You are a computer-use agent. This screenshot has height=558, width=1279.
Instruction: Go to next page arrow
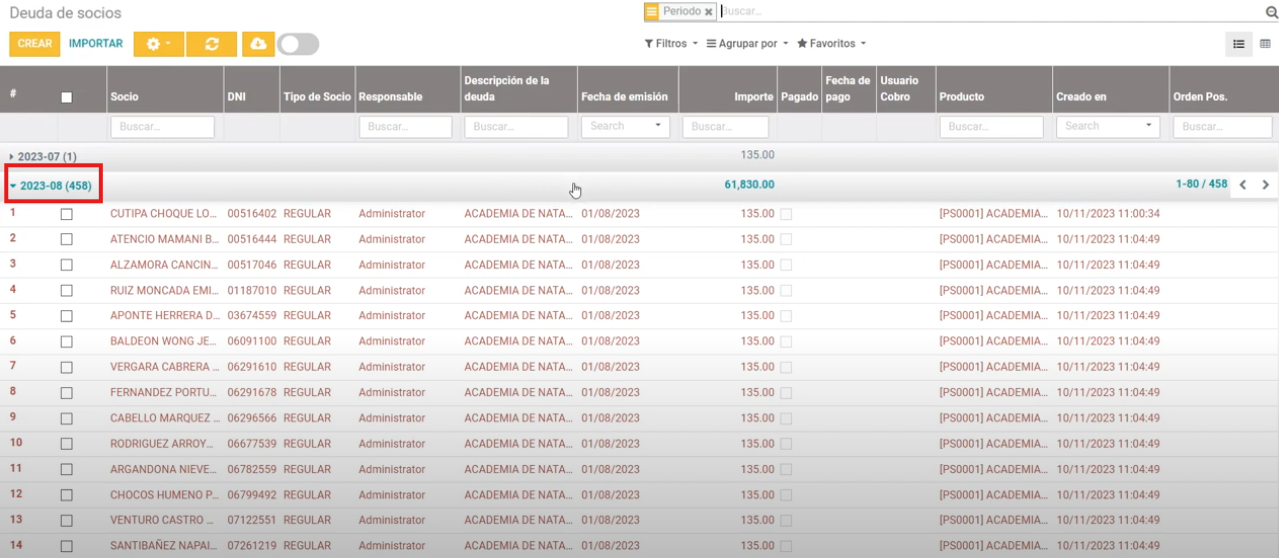point(1265,185)
